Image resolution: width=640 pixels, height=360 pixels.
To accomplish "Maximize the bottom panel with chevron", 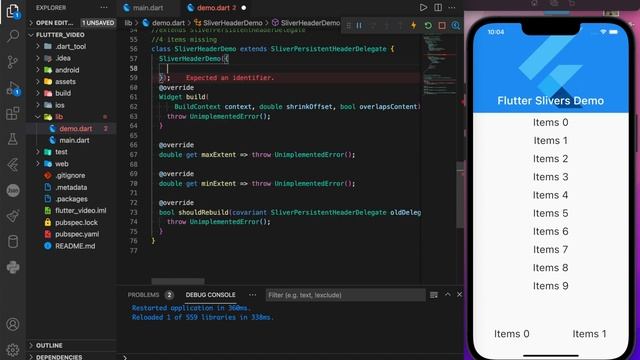I will (448, 294).
